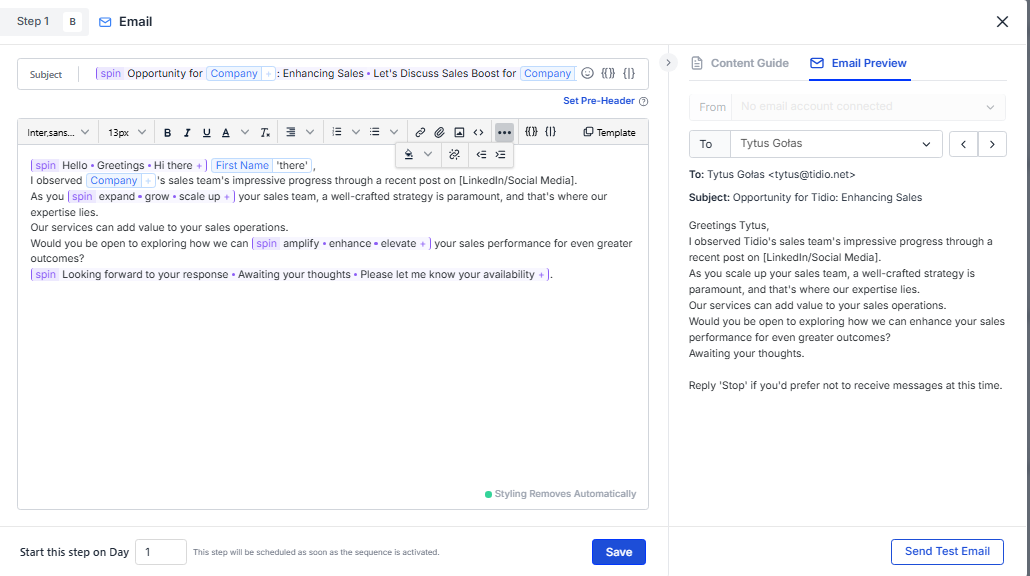Screen dimensions: 1030x576
Task: Add a spin variant after 'Hi there'
Action: coord(199,166)
